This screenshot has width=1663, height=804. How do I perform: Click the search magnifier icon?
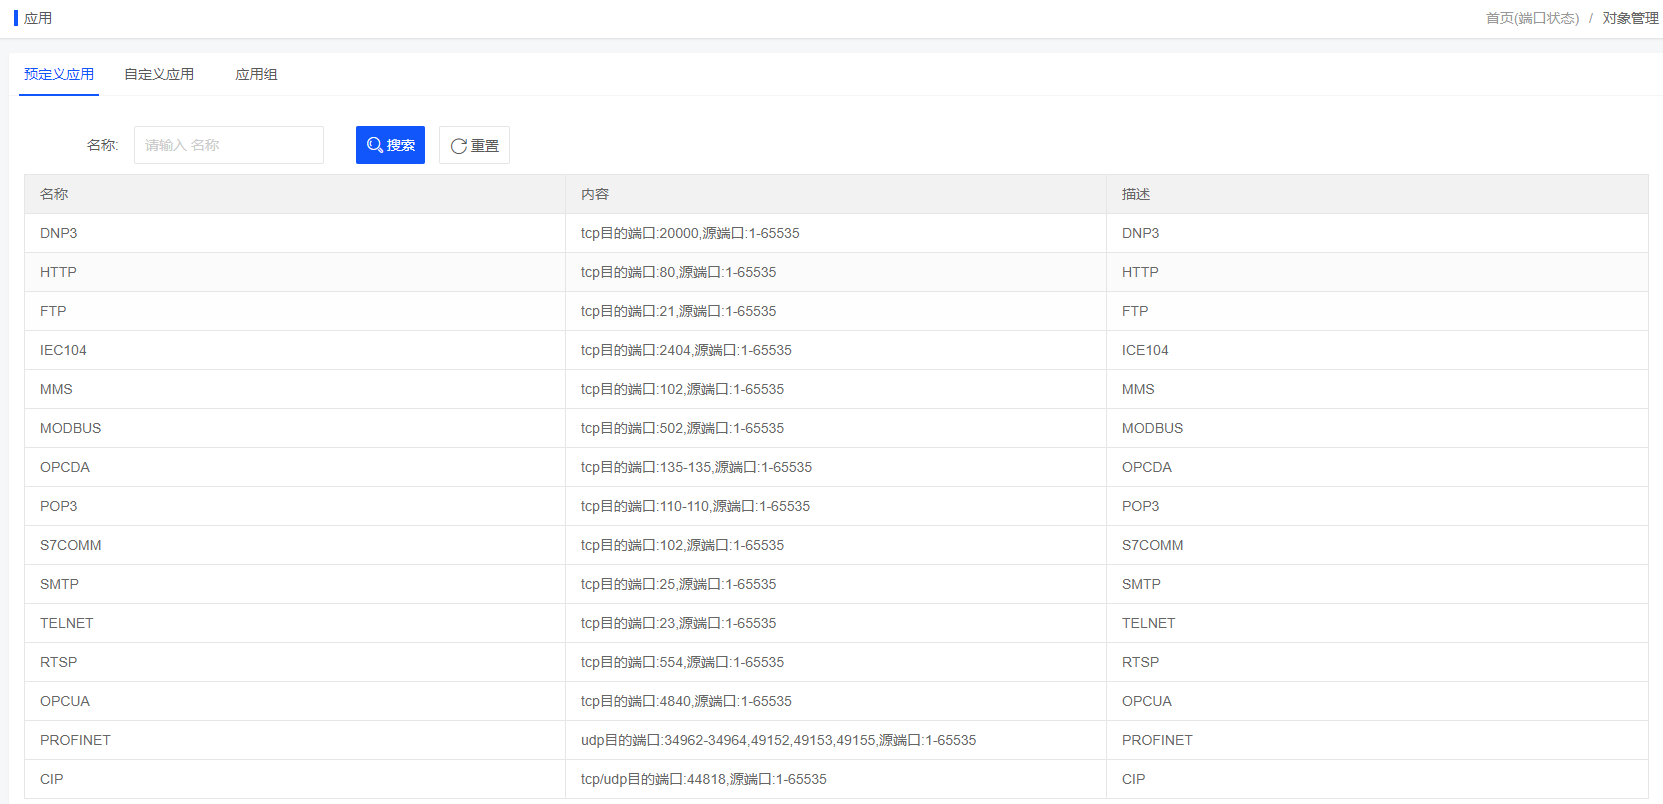click(375, 145)
